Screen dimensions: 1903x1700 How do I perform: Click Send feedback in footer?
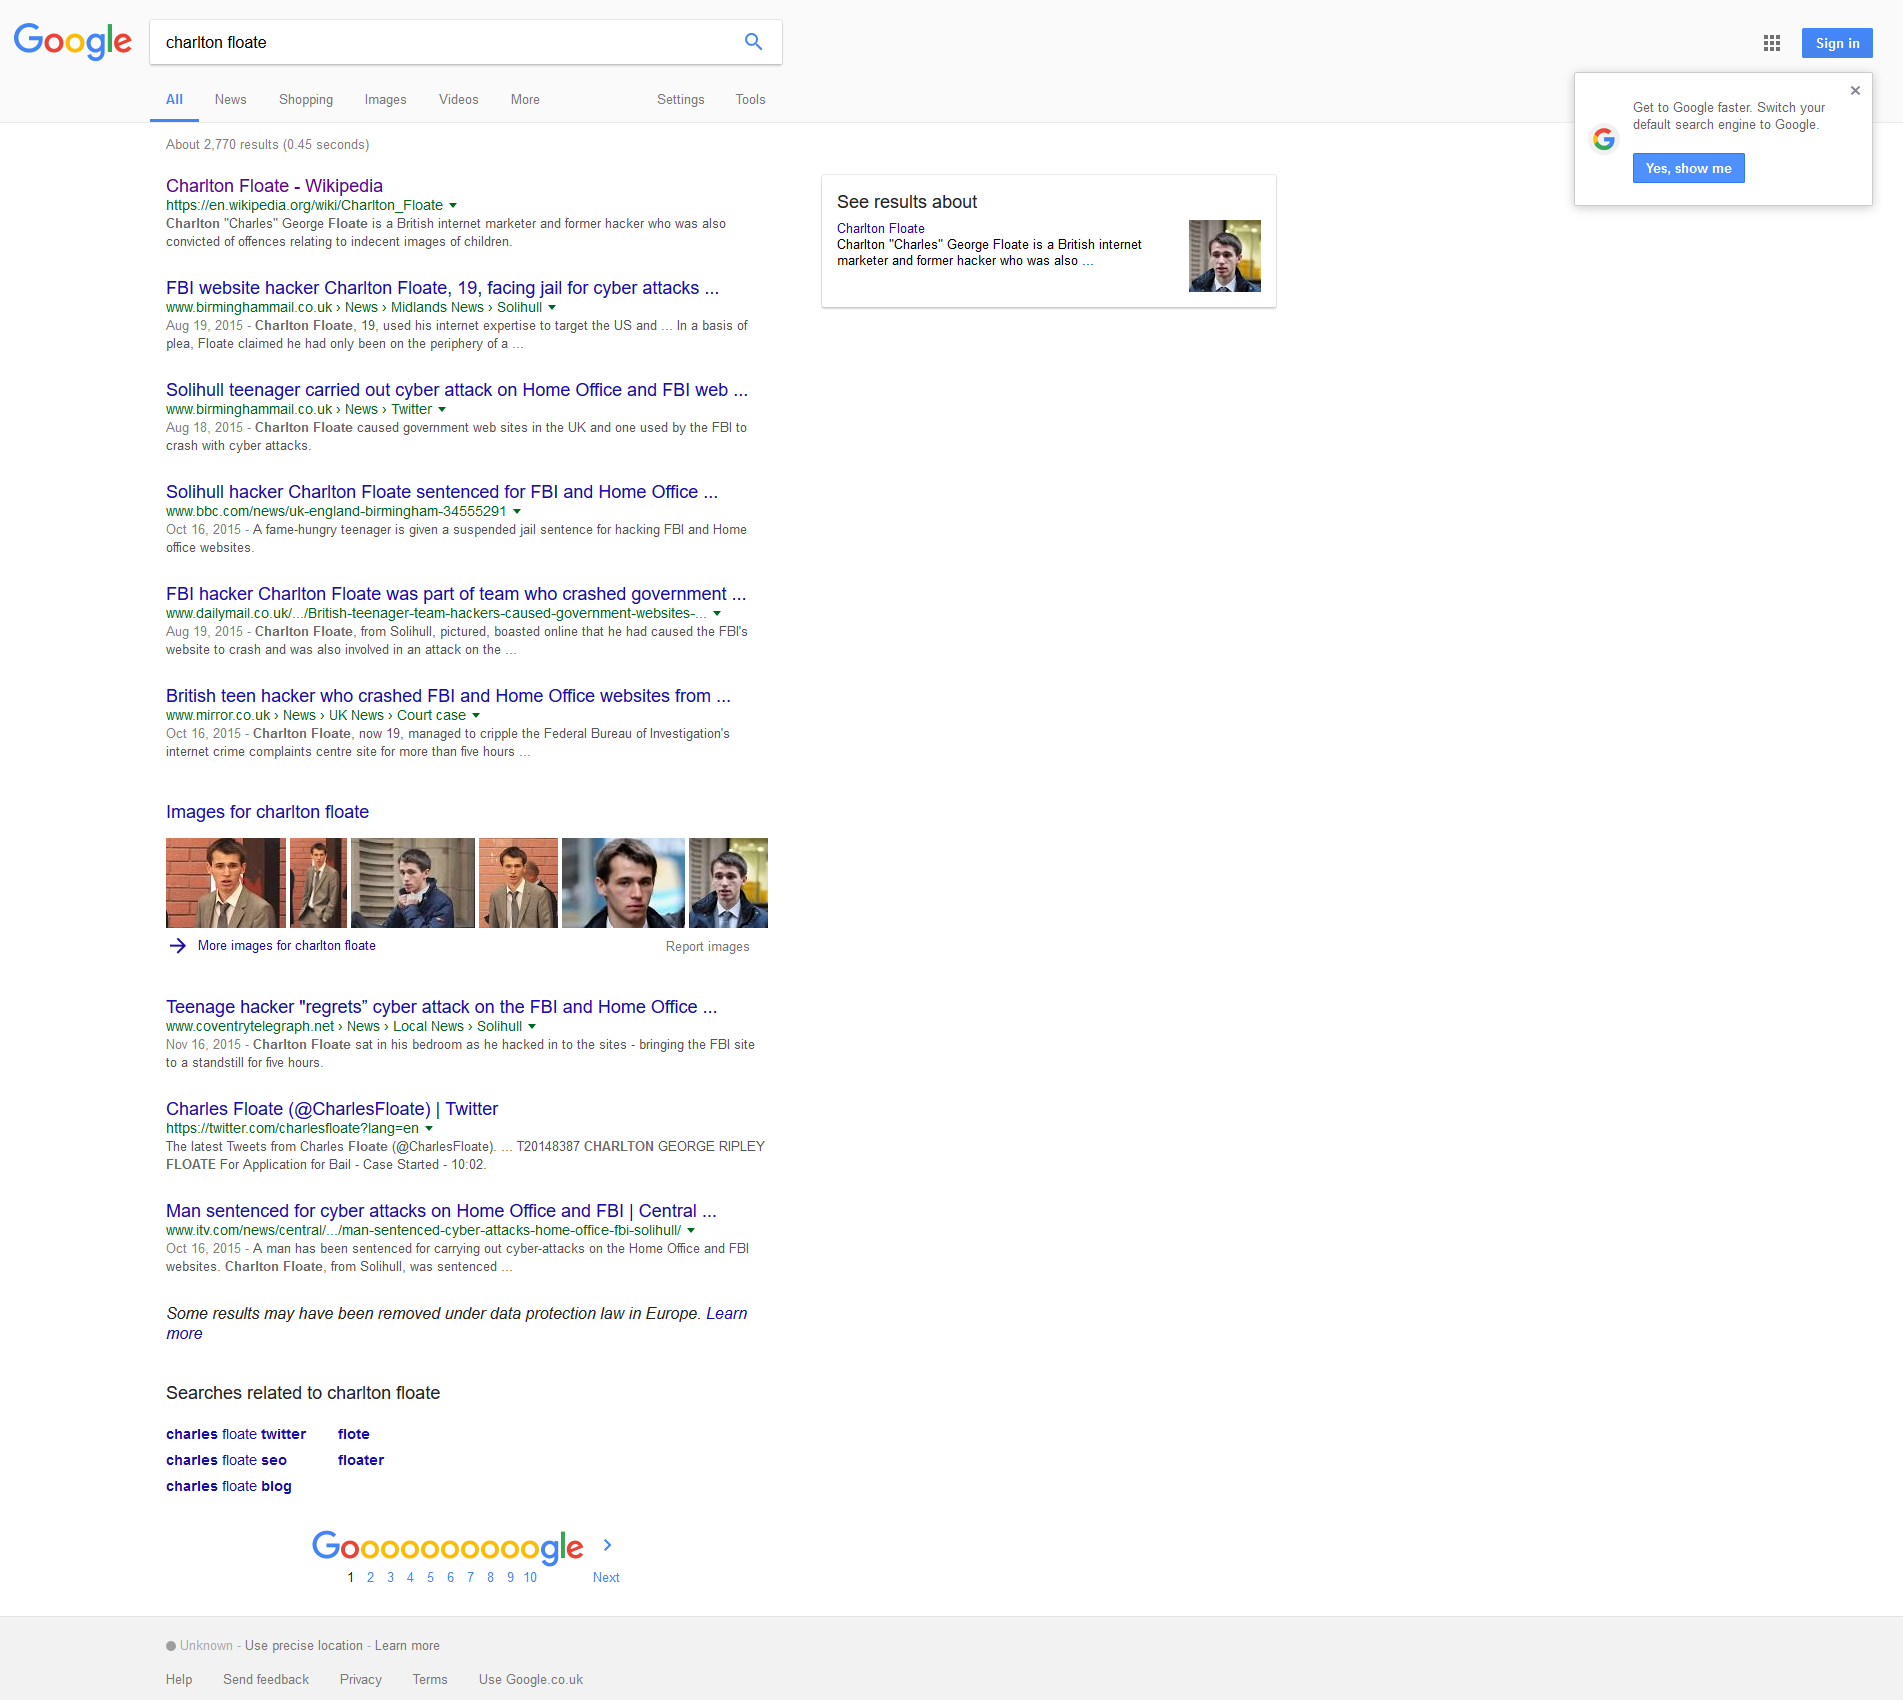point(266,1680)
